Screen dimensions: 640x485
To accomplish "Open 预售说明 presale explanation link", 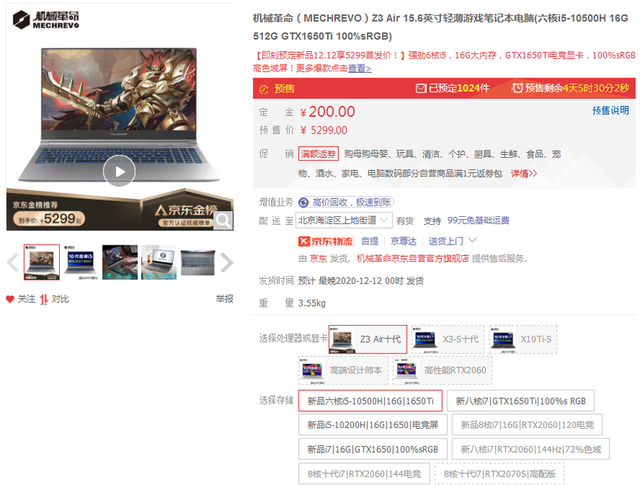I will pyautogui.click(x=611, y=110).
